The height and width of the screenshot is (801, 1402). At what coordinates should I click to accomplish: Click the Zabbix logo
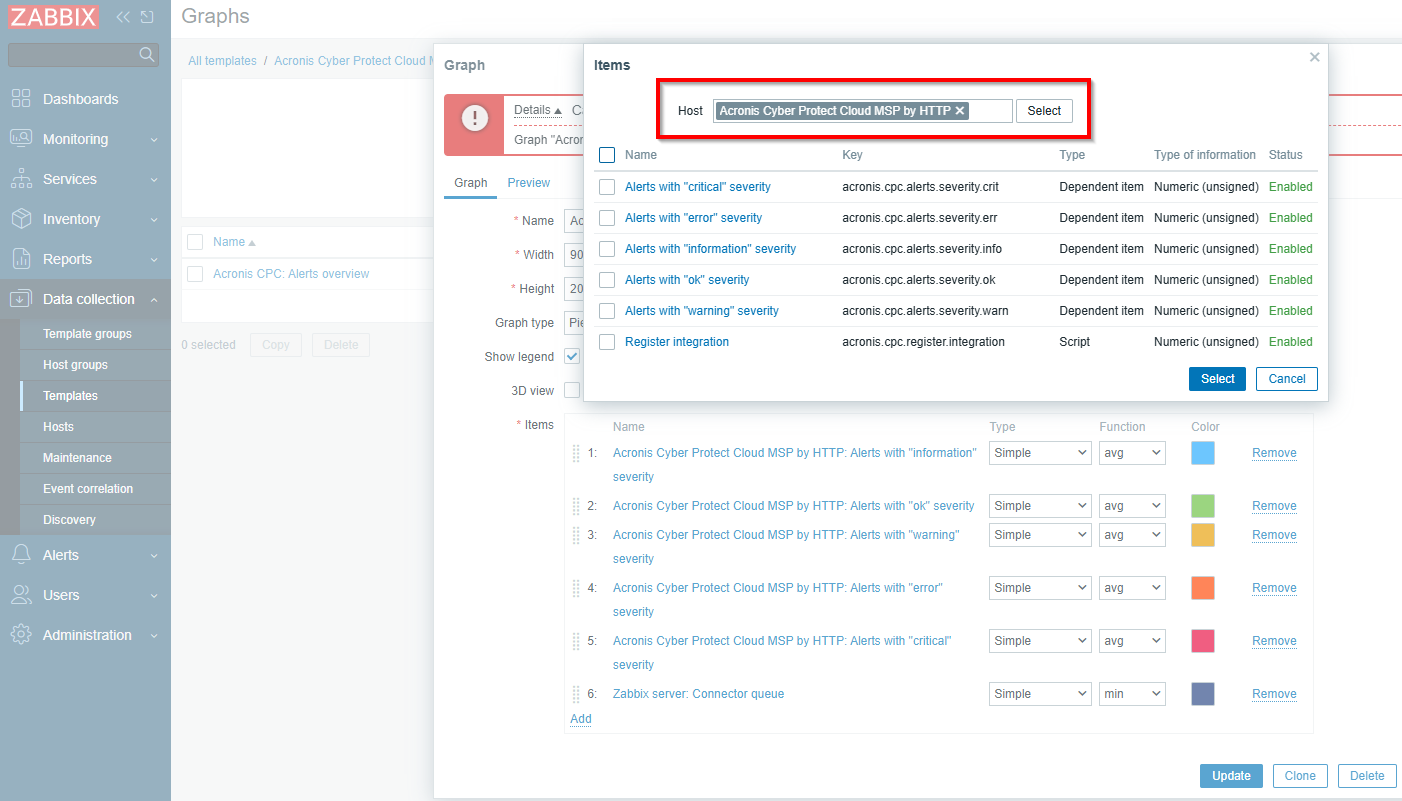(x=54, y=16)
